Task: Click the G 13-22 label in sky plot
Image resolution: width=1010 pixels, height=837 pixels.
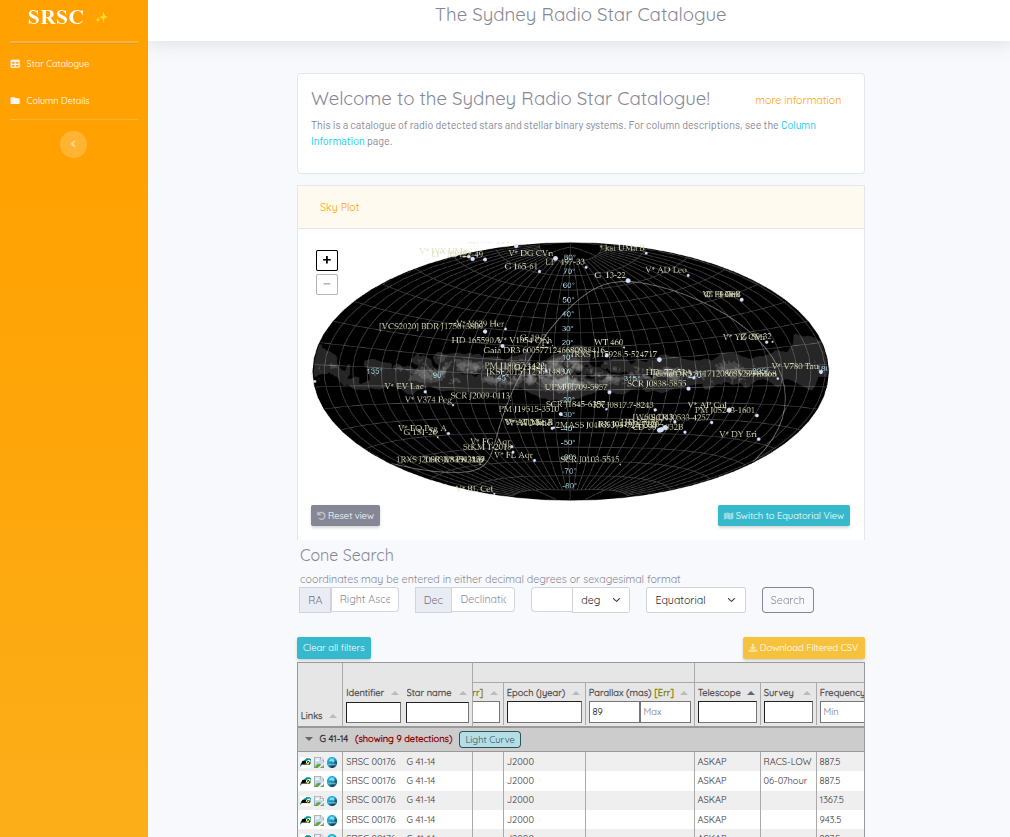Action: point(609,275)
